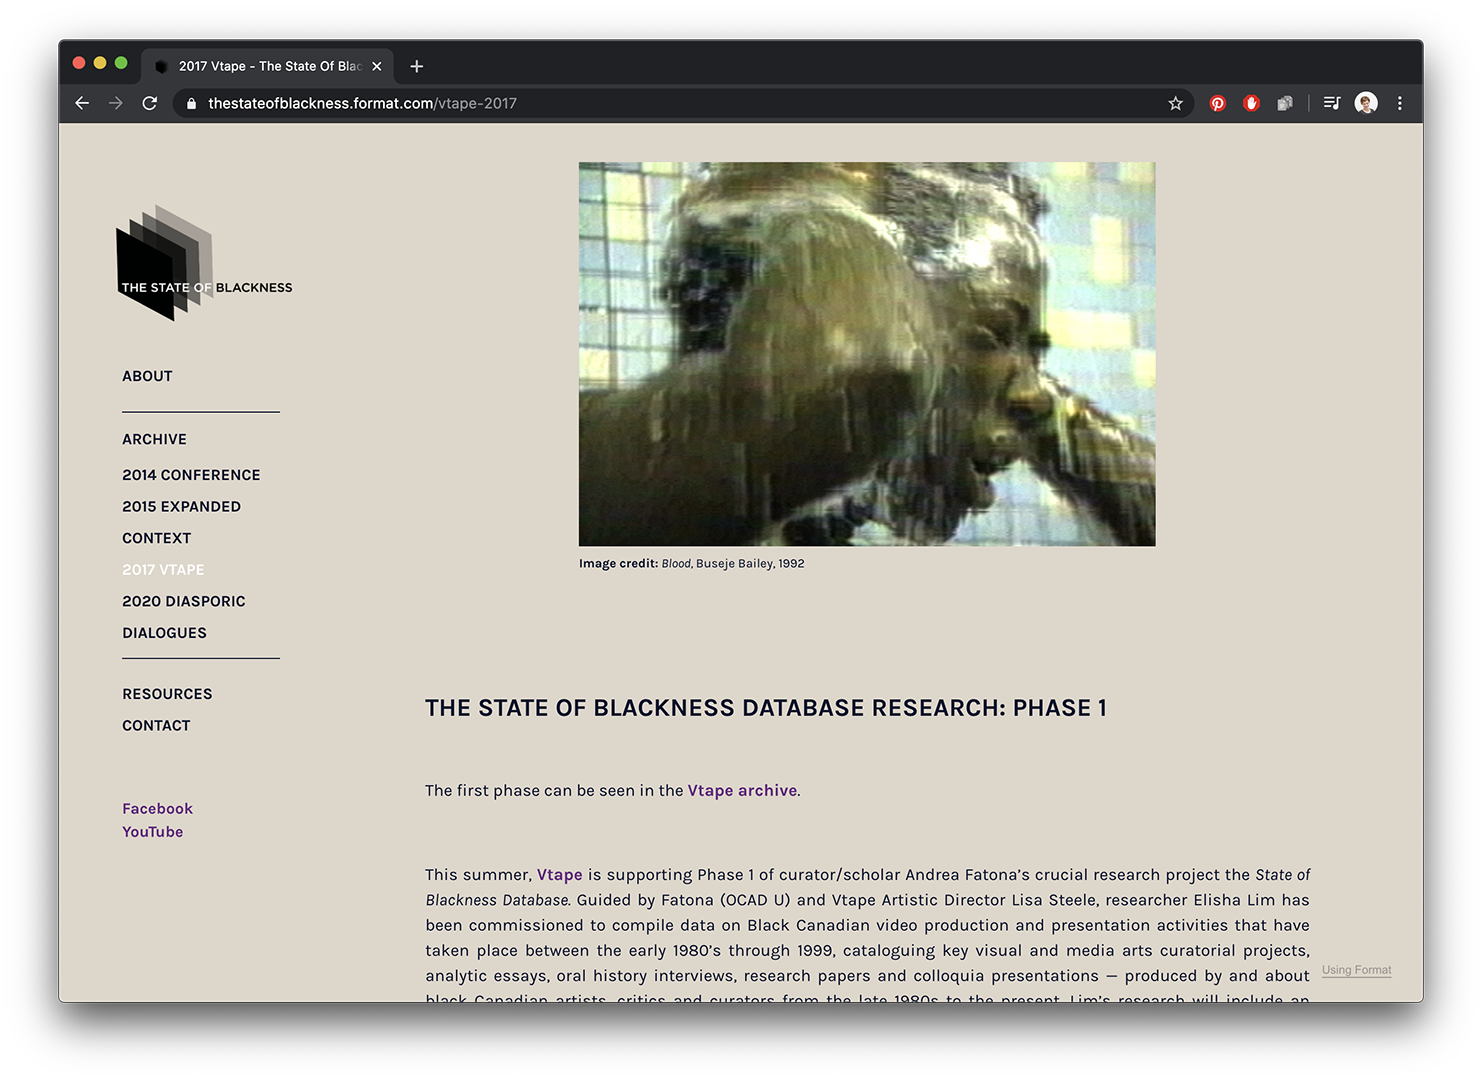The width and height of the screenshot is (1482, 1080).
Task: Open the media control playlist icon
Action: (1331, 103)
